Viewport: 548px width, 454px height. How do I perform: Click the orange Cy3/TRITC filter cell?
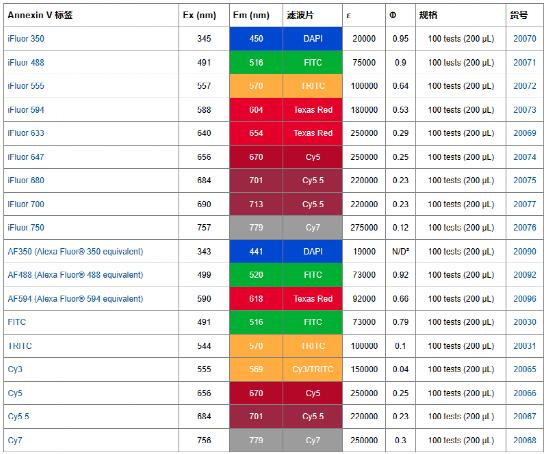click(x=312, y=369)
